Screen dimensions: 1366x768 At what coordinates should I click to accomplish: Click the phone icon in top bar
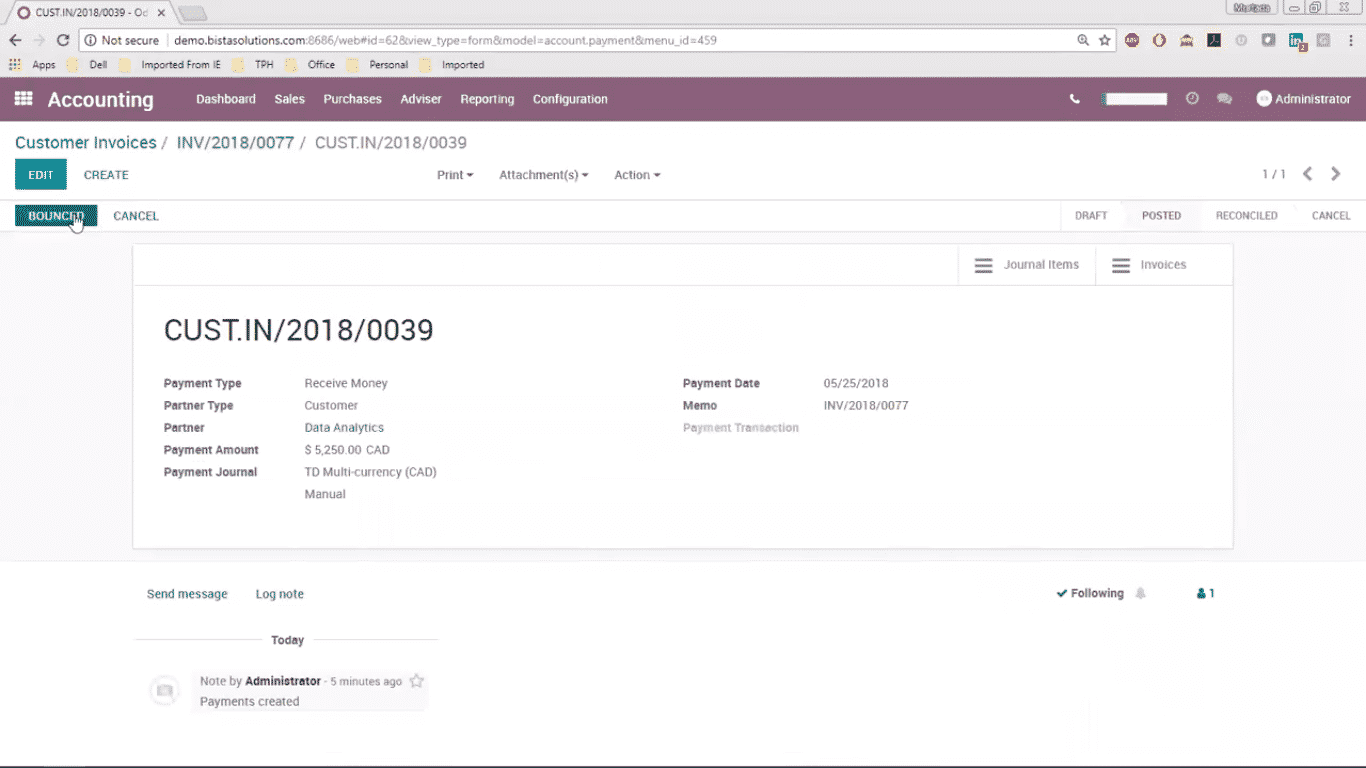pyautogui.click(x=1075, y=99)
